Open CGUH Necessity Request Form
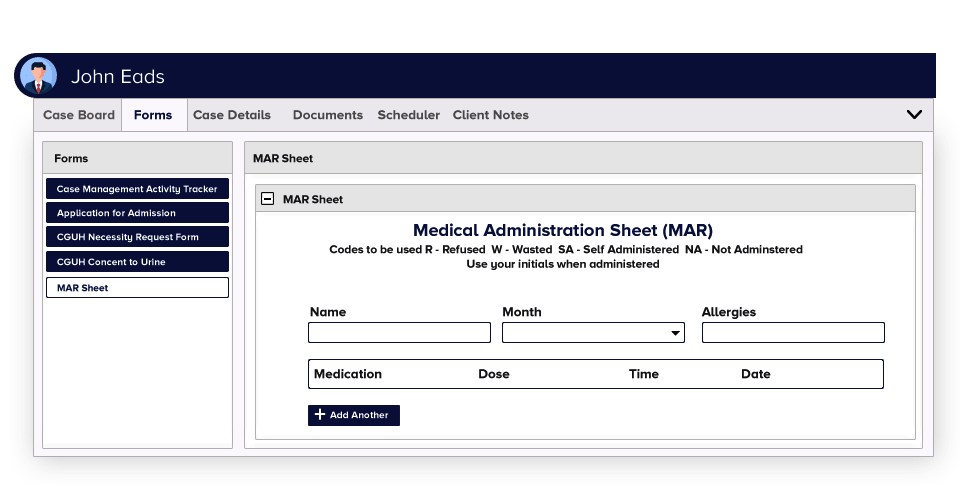 pos(137,237)
